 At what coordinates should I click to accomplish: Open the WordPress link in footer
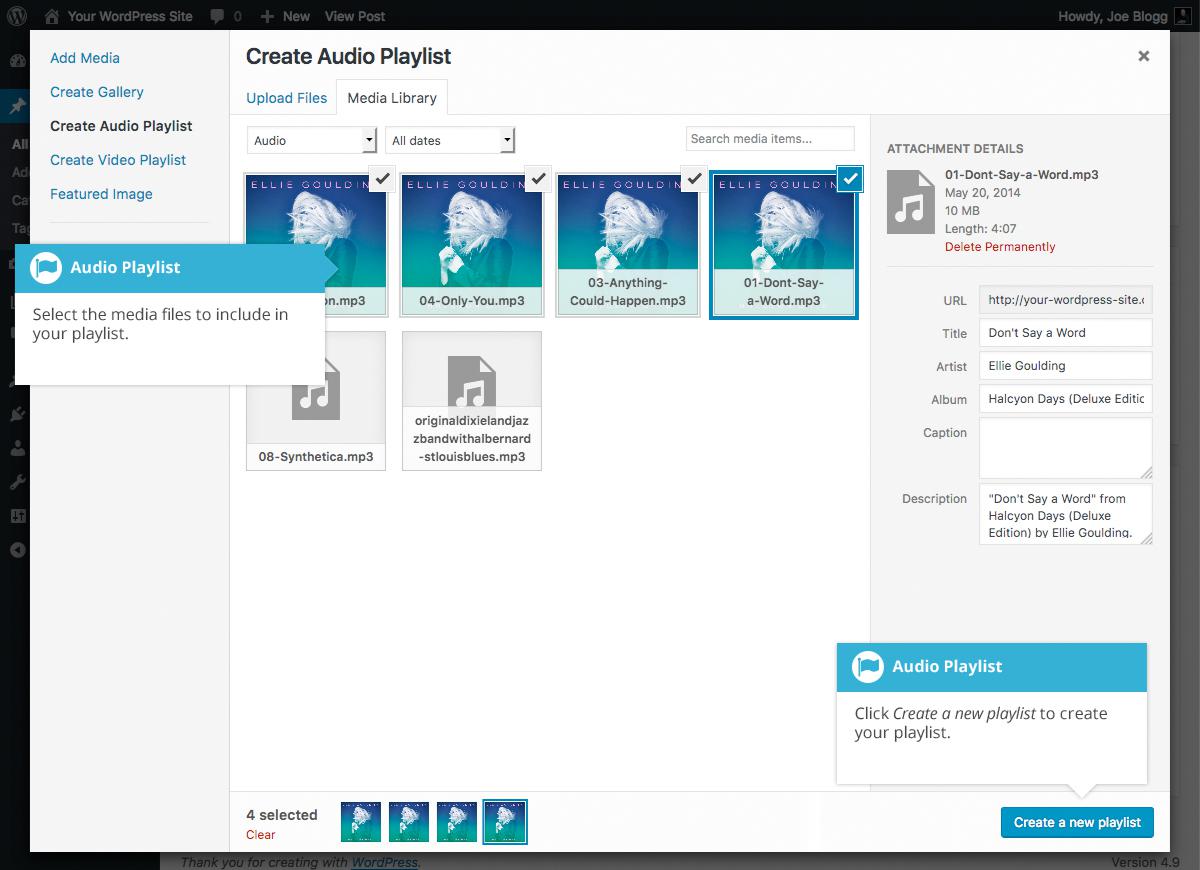point(386,862)
